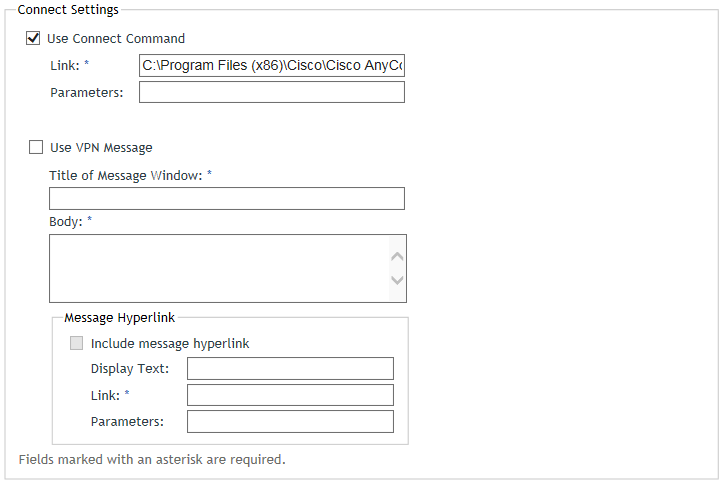Select the Display Text input field
This screenshot has width=721, height=483.
[x=290, y=368]
